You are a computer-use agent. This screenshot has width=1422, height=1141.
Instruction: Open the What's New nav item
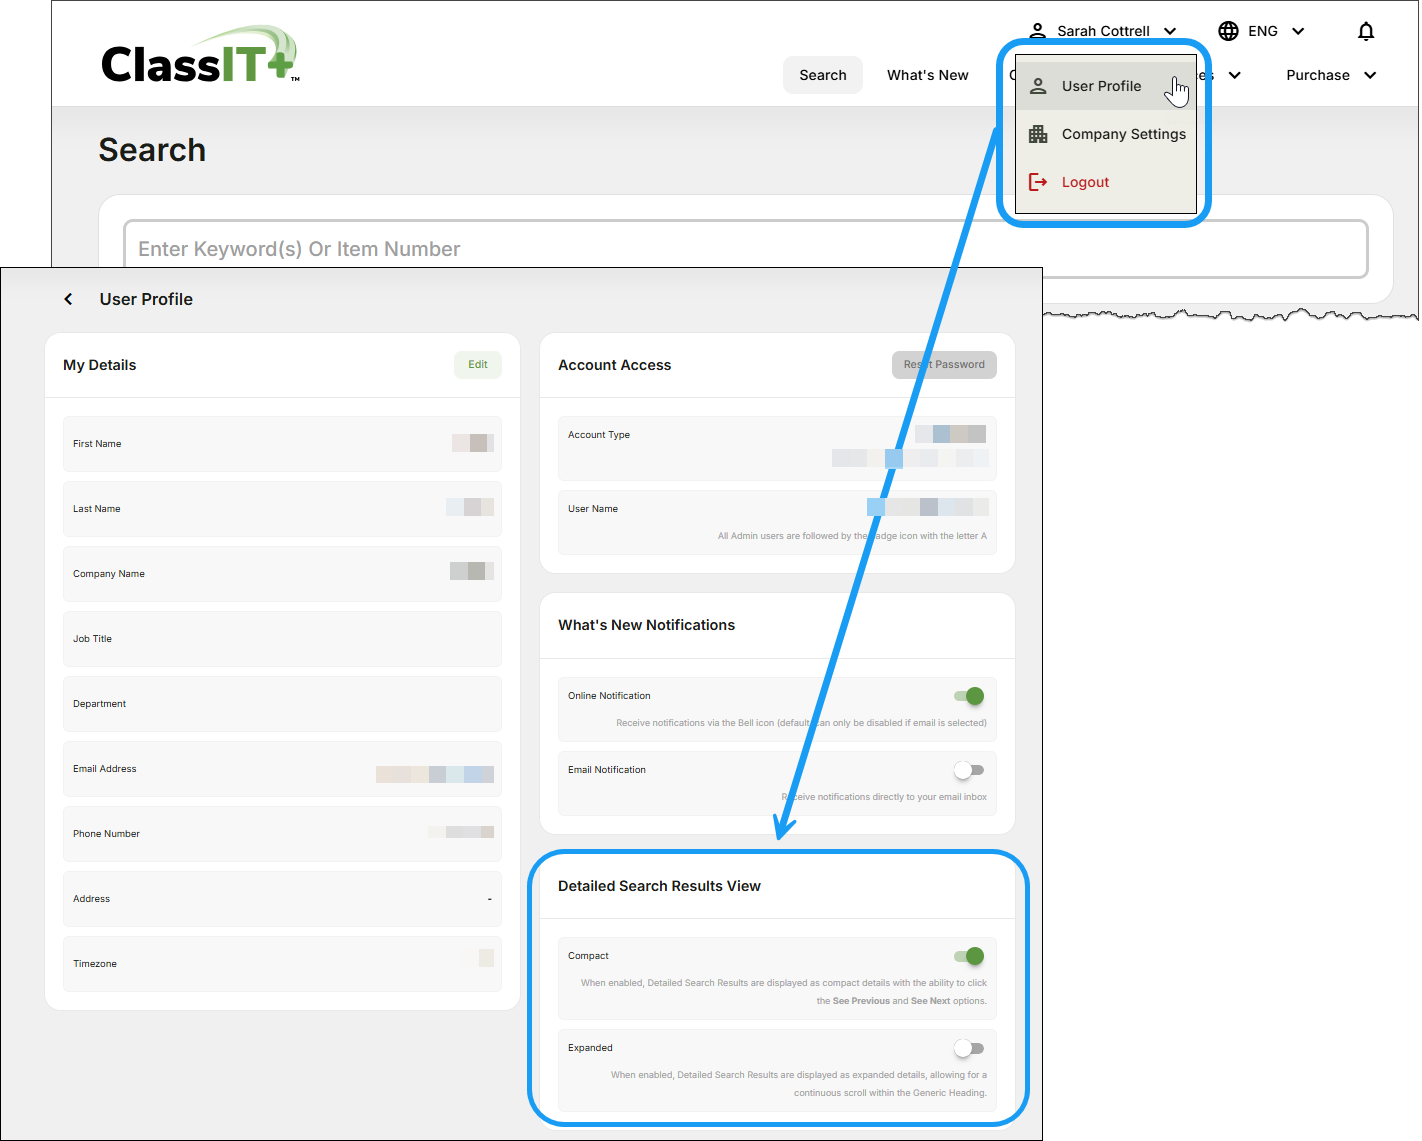(927, 75)
